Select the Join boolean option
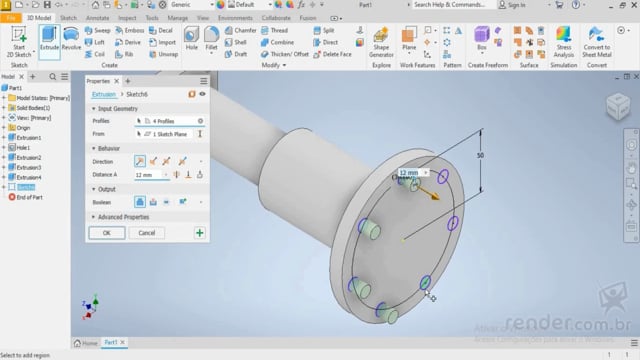 [x=140, y=202]
